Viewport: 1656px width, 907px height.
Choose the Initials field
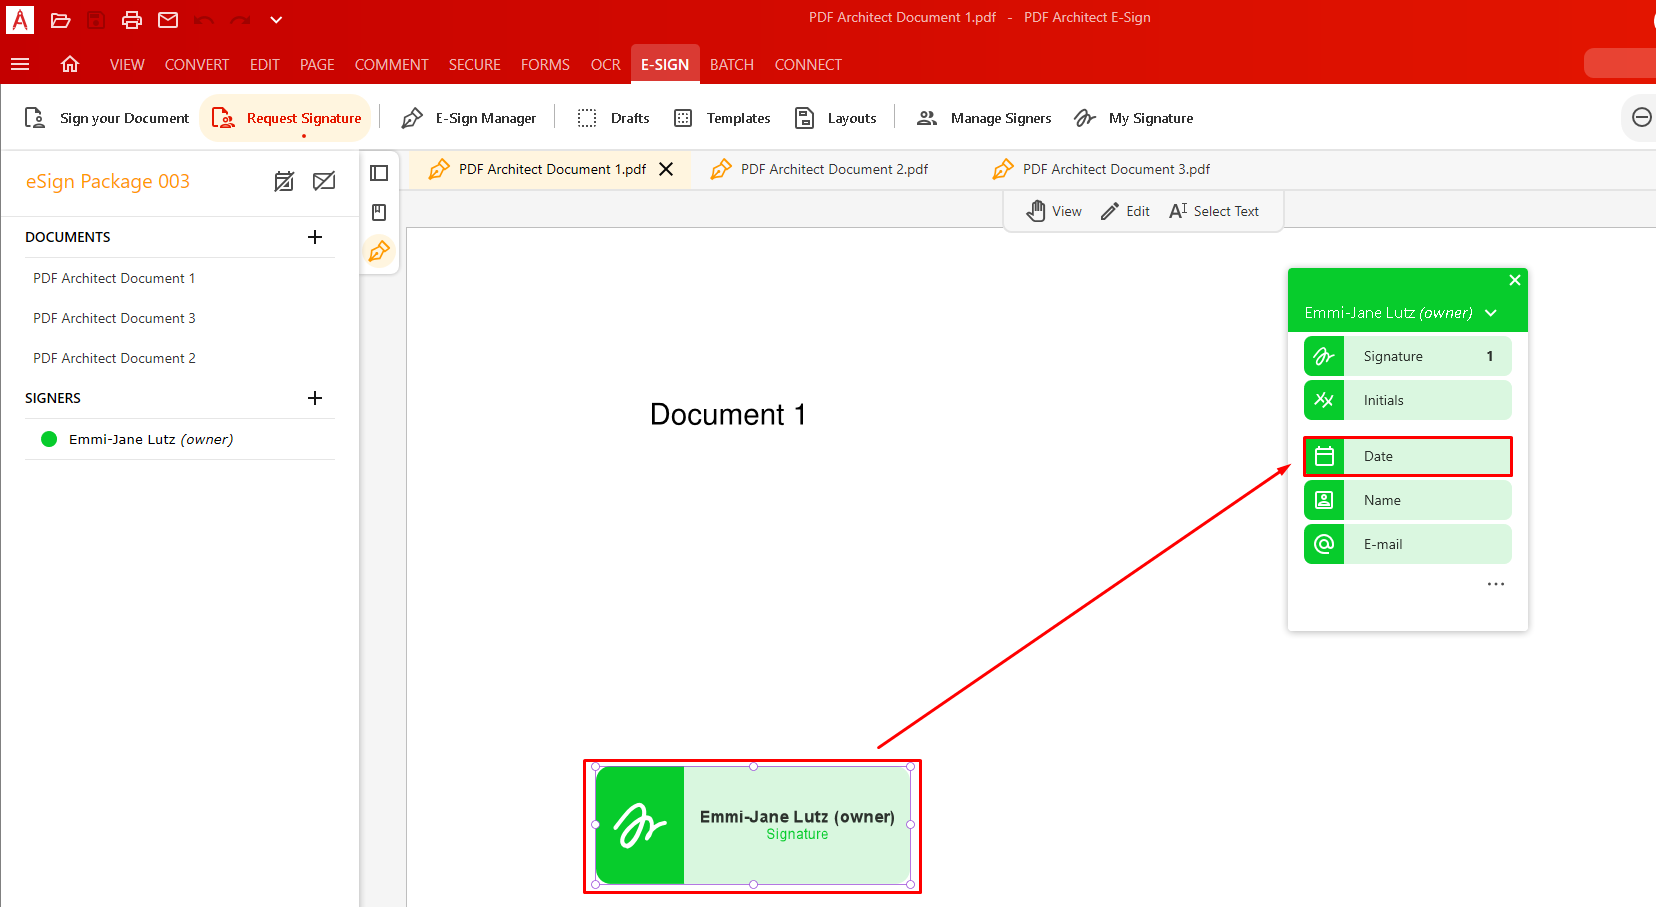1408,400
